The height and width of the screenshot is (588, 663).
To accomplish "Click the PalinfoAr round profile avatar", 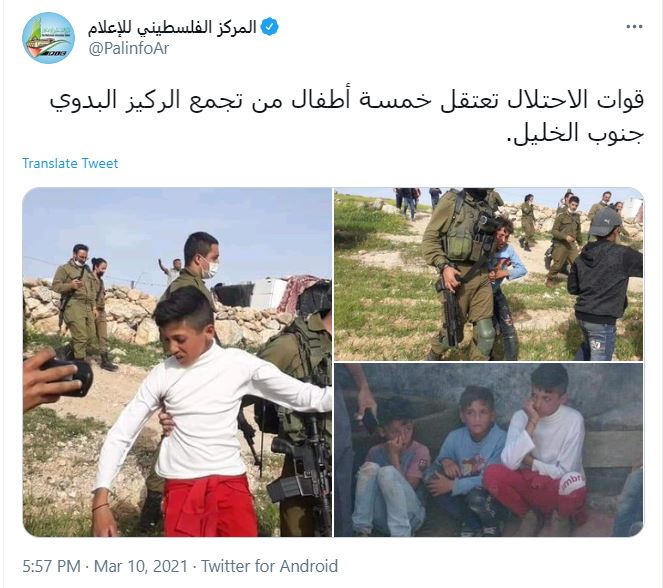I will [x=48, y=38].
